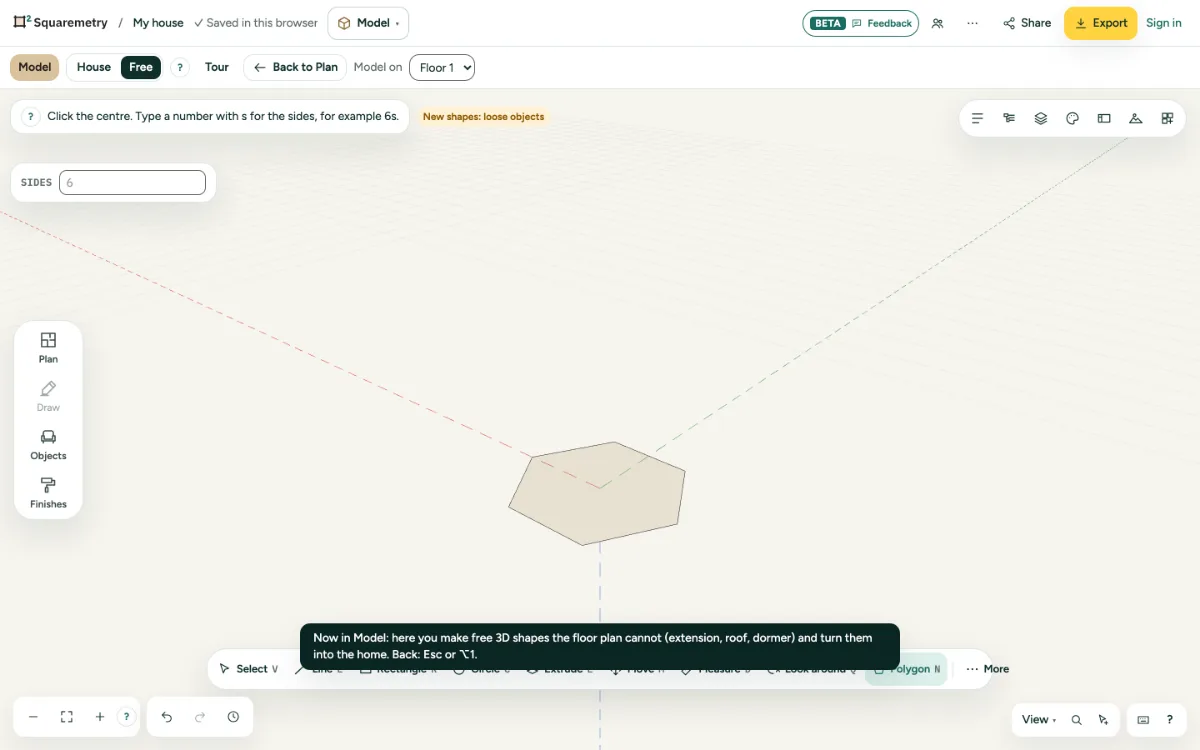The width and height of the screenshot is (1200, 750).
Task: Zoom in with the plus icon
Action: coord(100,717)
